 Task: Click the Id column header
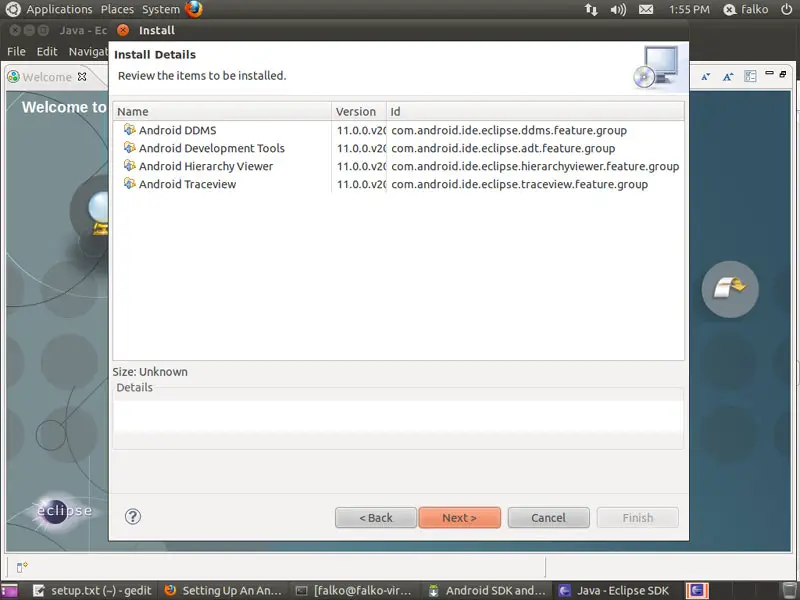pos(535,111)
